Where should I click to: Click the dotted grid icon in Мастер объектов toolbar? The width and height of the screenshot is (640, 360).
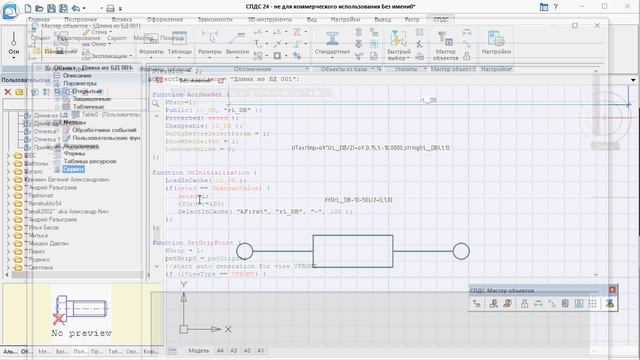coord(593,304)
